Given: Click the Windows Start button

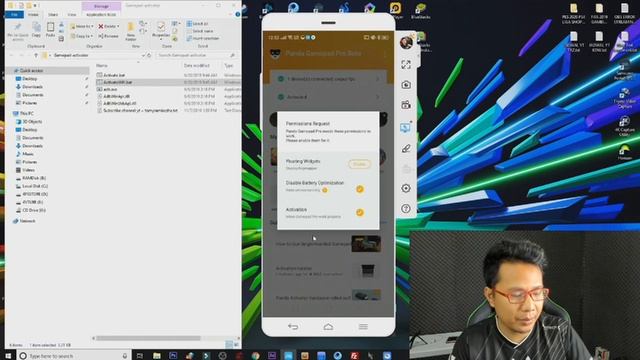Looking at the screenshot, I should click(8, 356).
